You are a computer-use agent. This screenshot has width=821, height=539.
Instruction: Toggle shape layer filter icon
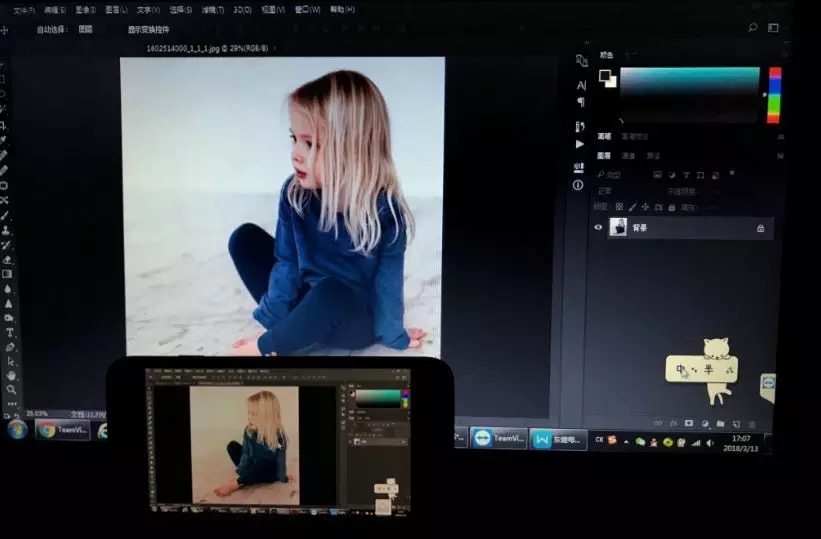point(701,175)
